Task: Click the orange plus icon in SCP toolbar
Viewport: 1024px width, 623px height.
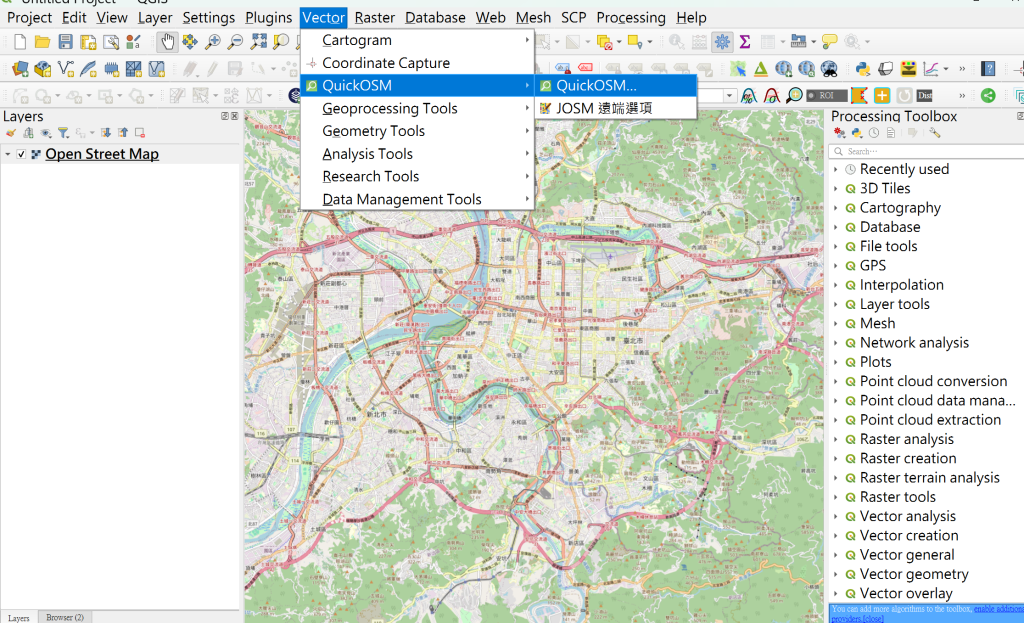Action: (882, 96)
